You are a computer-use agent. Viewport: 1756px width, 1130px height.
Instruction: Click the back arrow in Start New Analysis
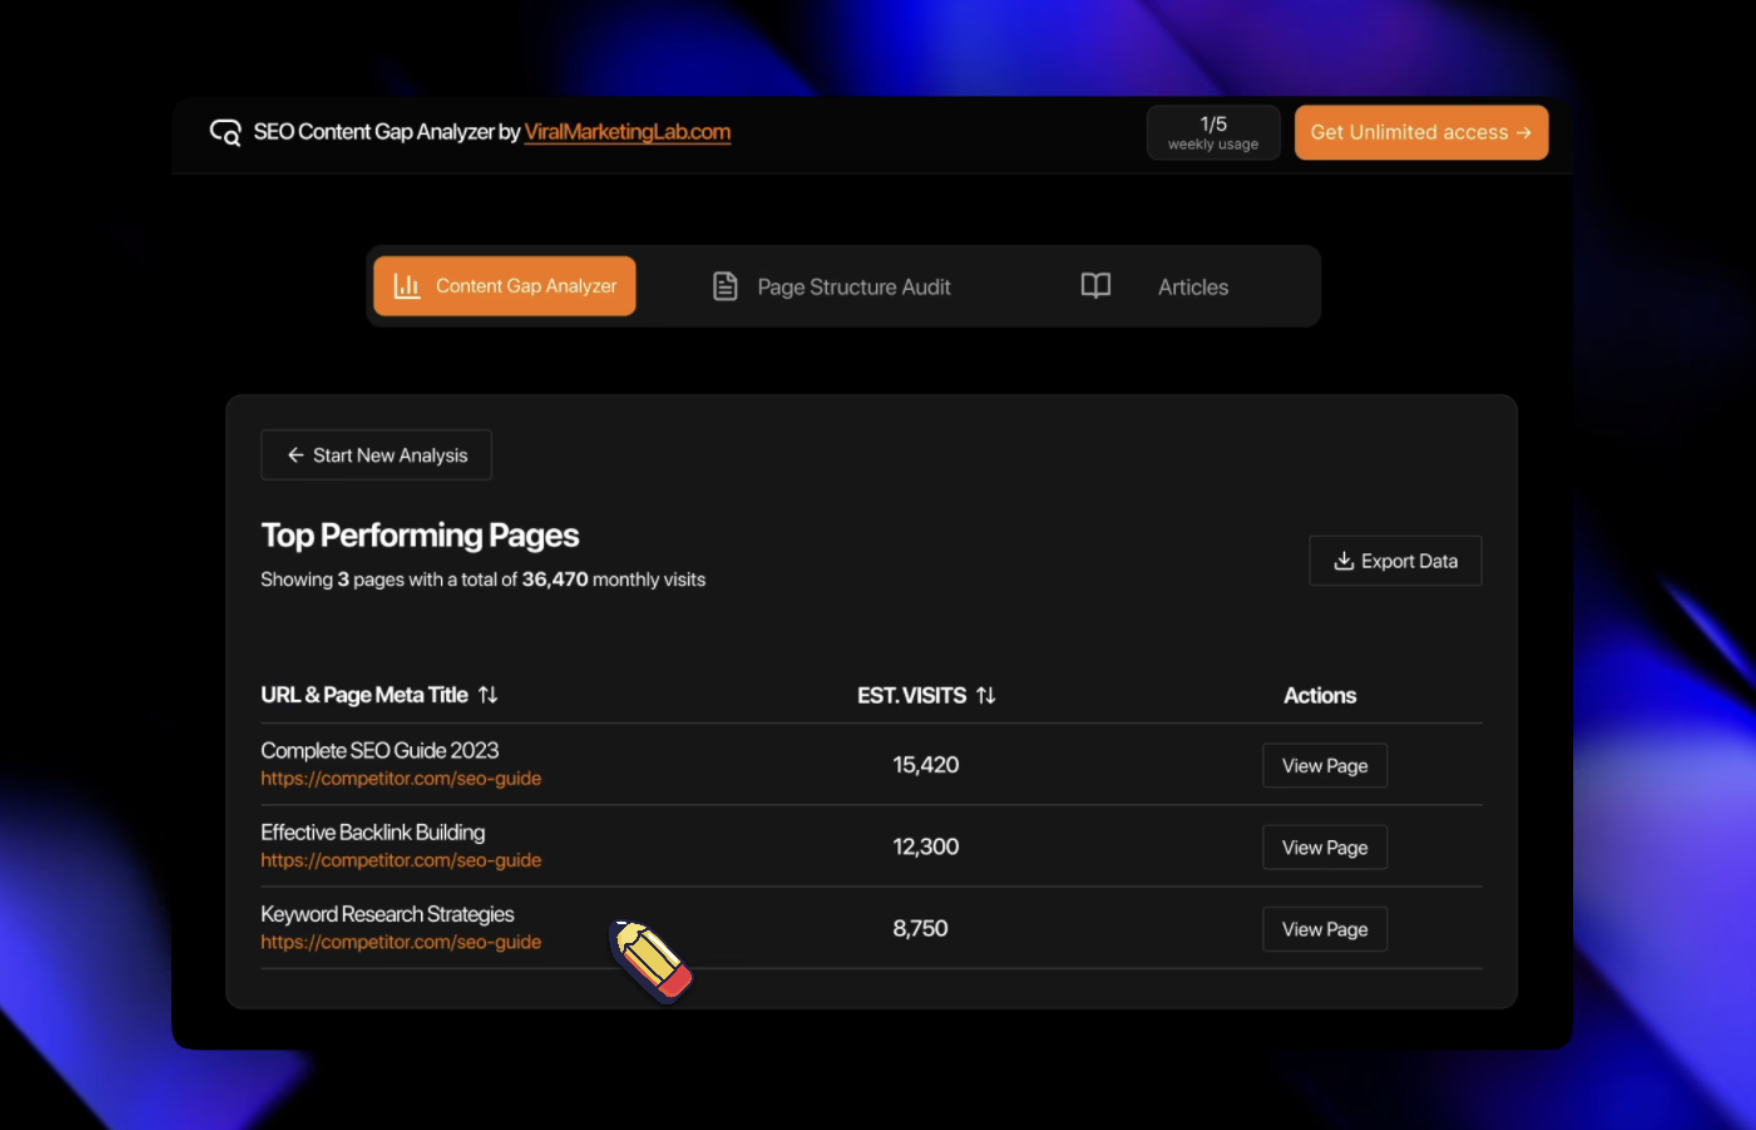(294, 455)
